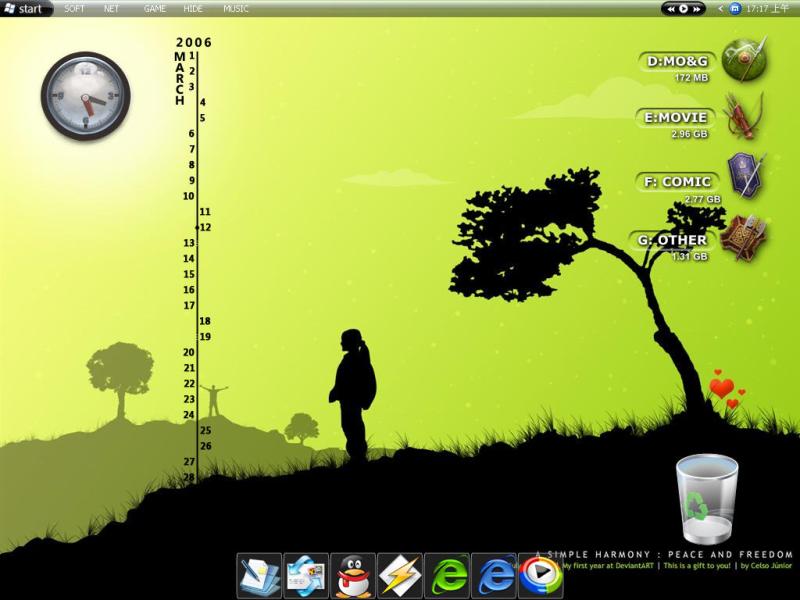Viewport: 800px width, 600px height.
Task: Select day 21 on the calendar
Action: 189,368
